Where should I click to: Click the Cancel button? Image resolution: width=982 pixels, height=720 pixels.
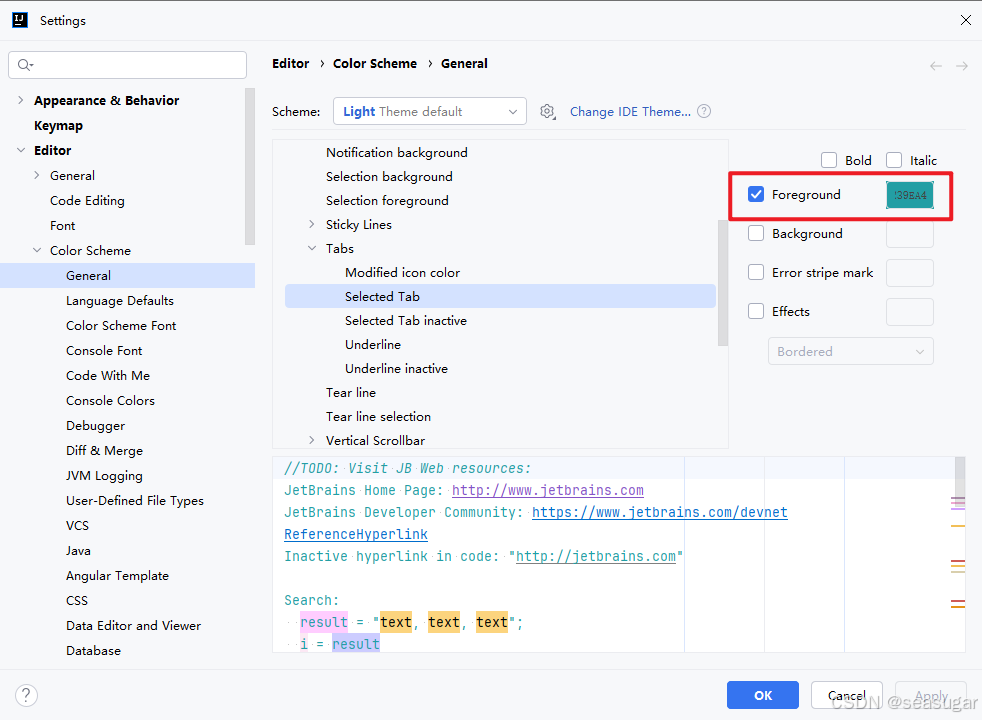(847, 695)
